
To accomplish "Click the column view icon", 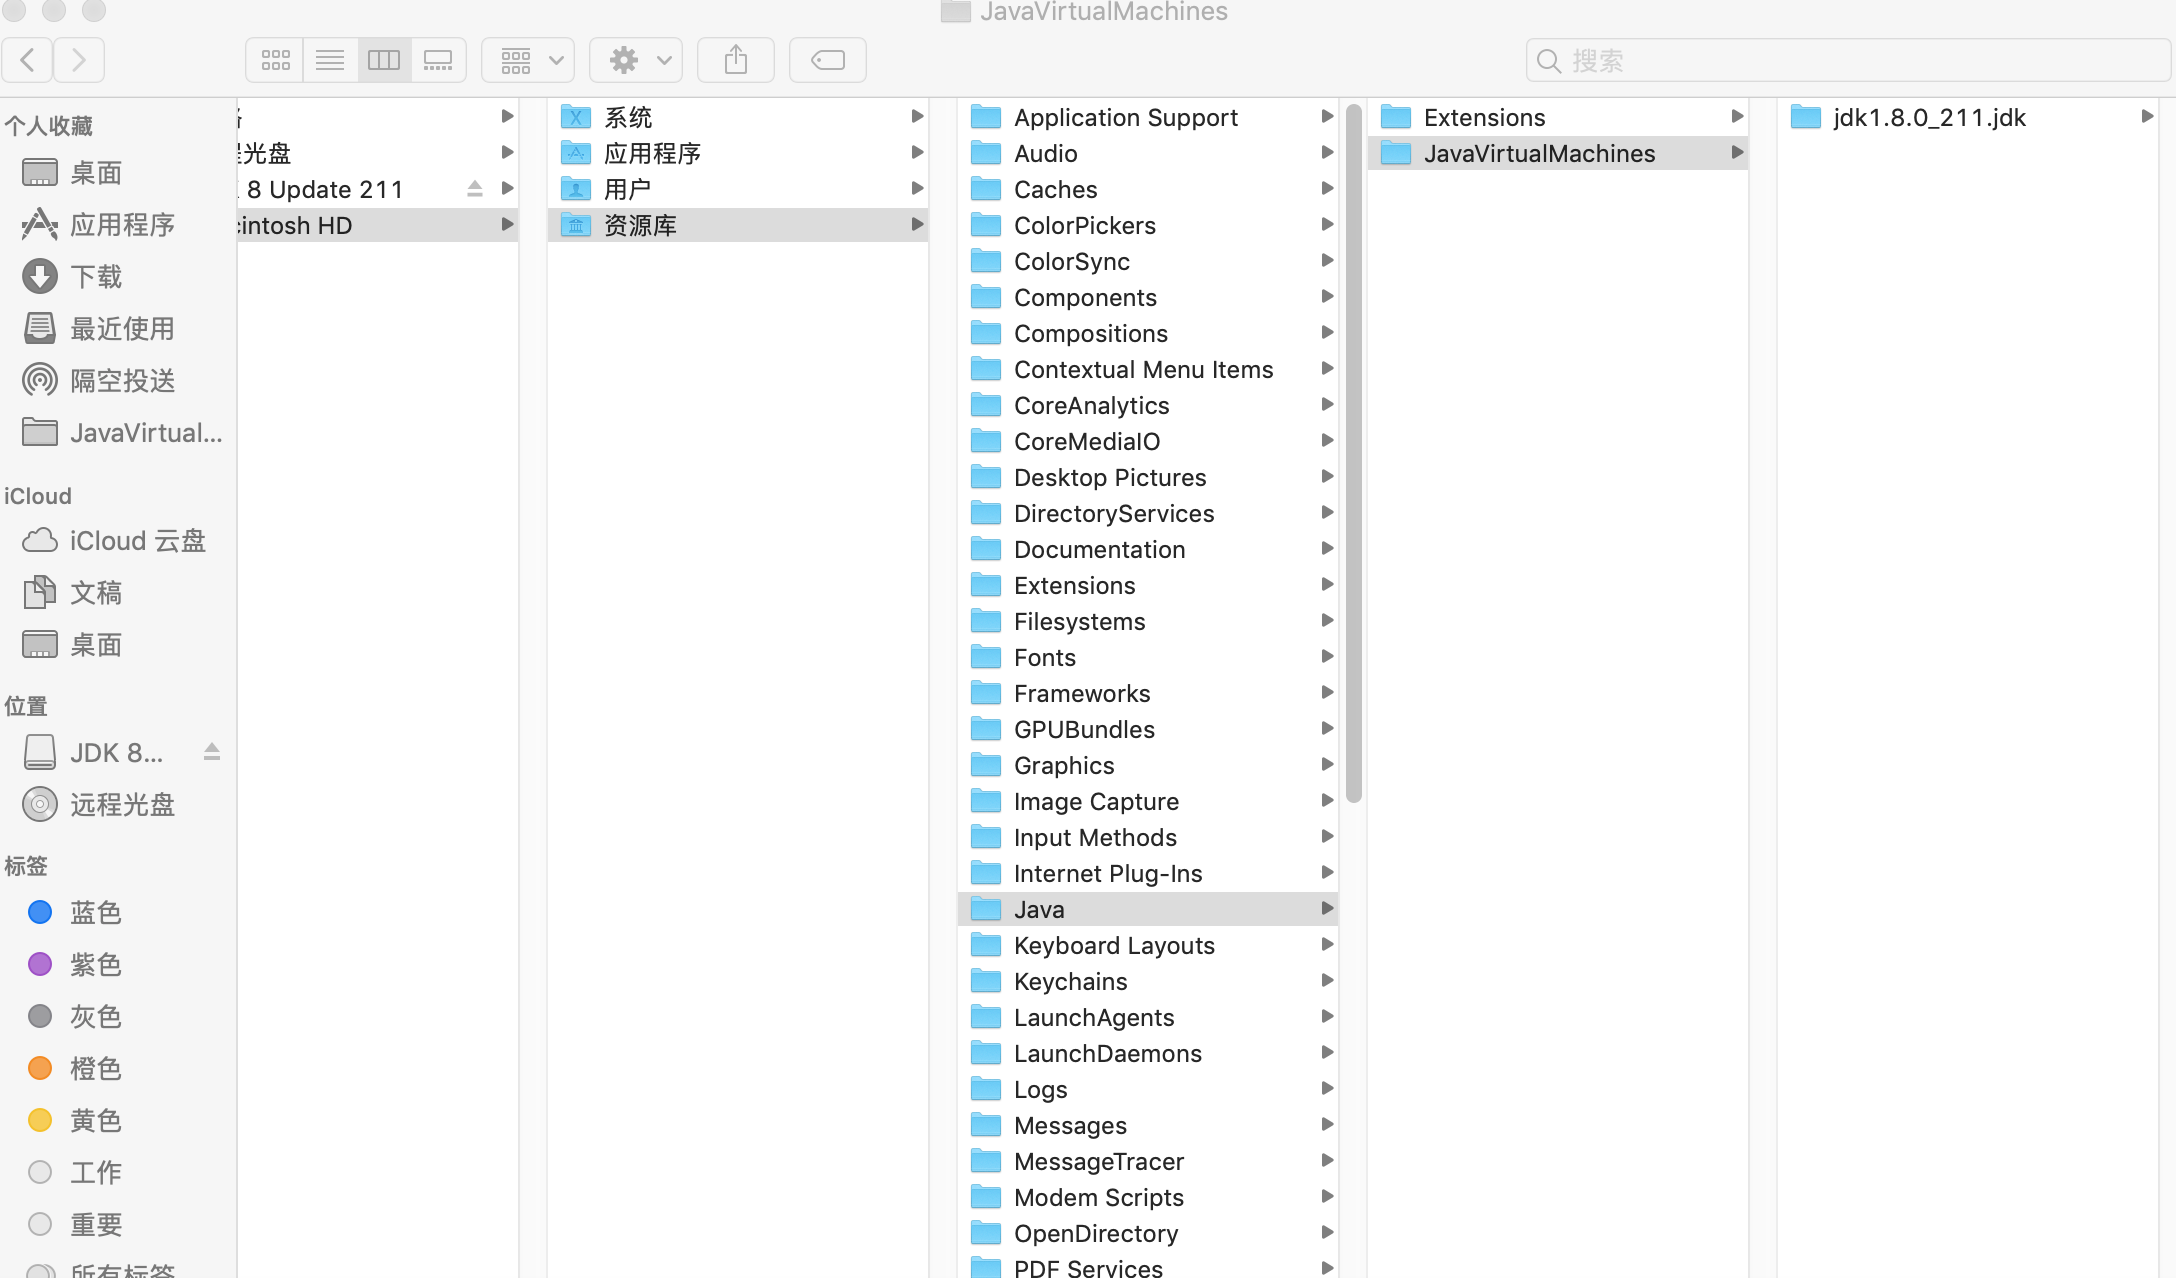I will (x=383, y=59).
